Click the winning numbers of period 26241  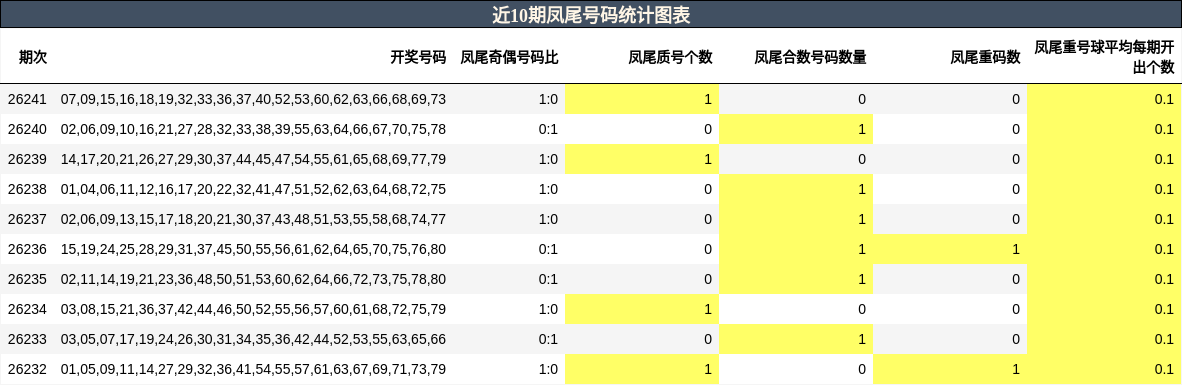pos(253,99)
